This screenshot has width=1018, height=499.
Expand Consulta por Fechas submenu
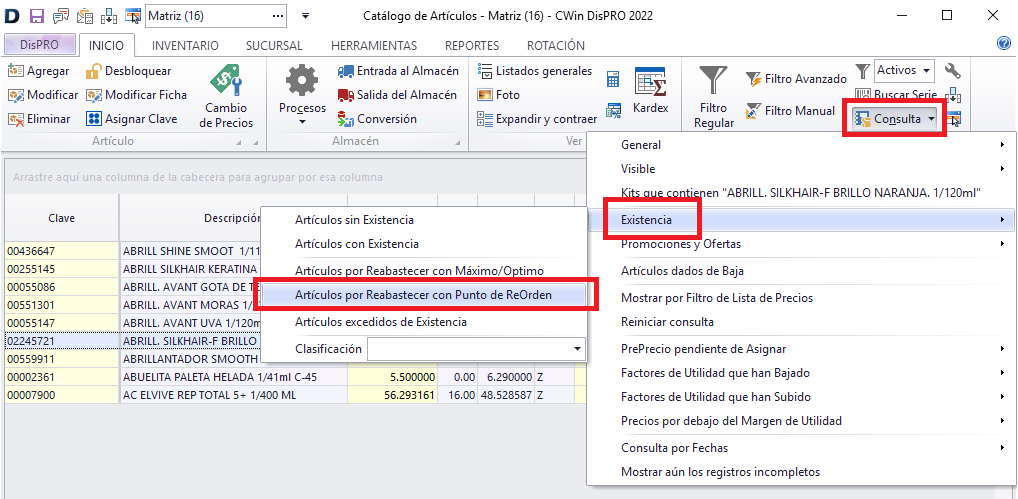801,448
